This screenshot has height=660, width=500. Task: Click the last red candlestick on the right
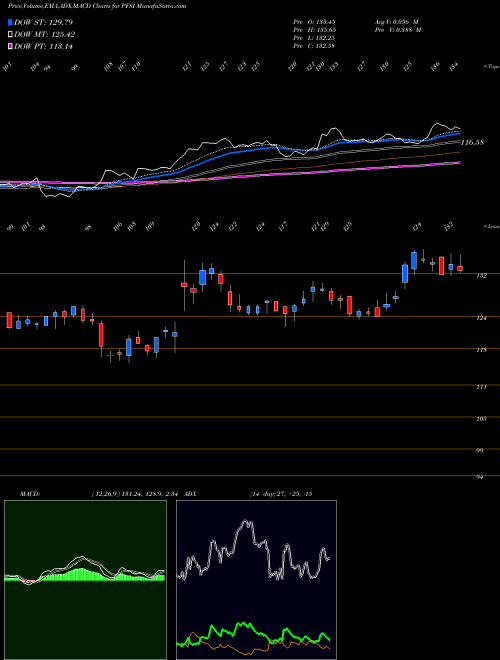[x=460, y=268]
